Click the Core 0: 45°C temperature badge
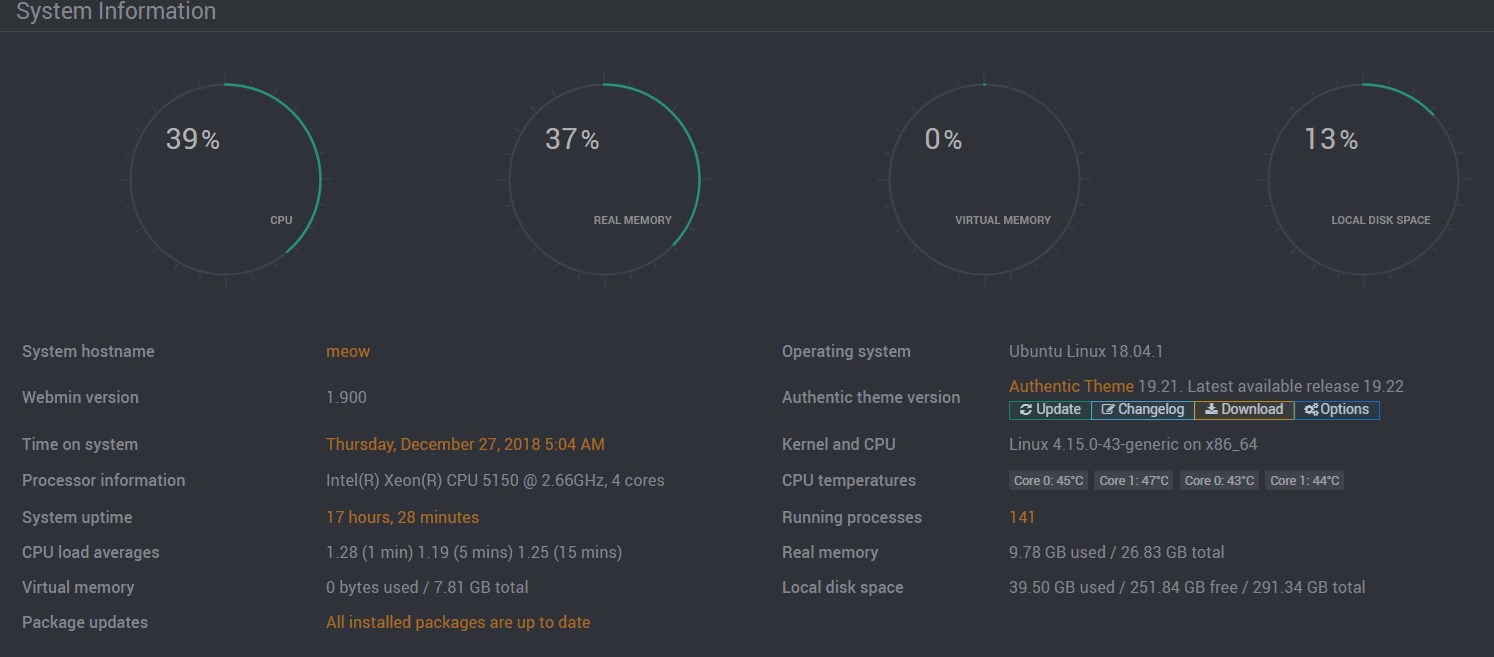1494x657 pixels. click(x=1048, y=481)
